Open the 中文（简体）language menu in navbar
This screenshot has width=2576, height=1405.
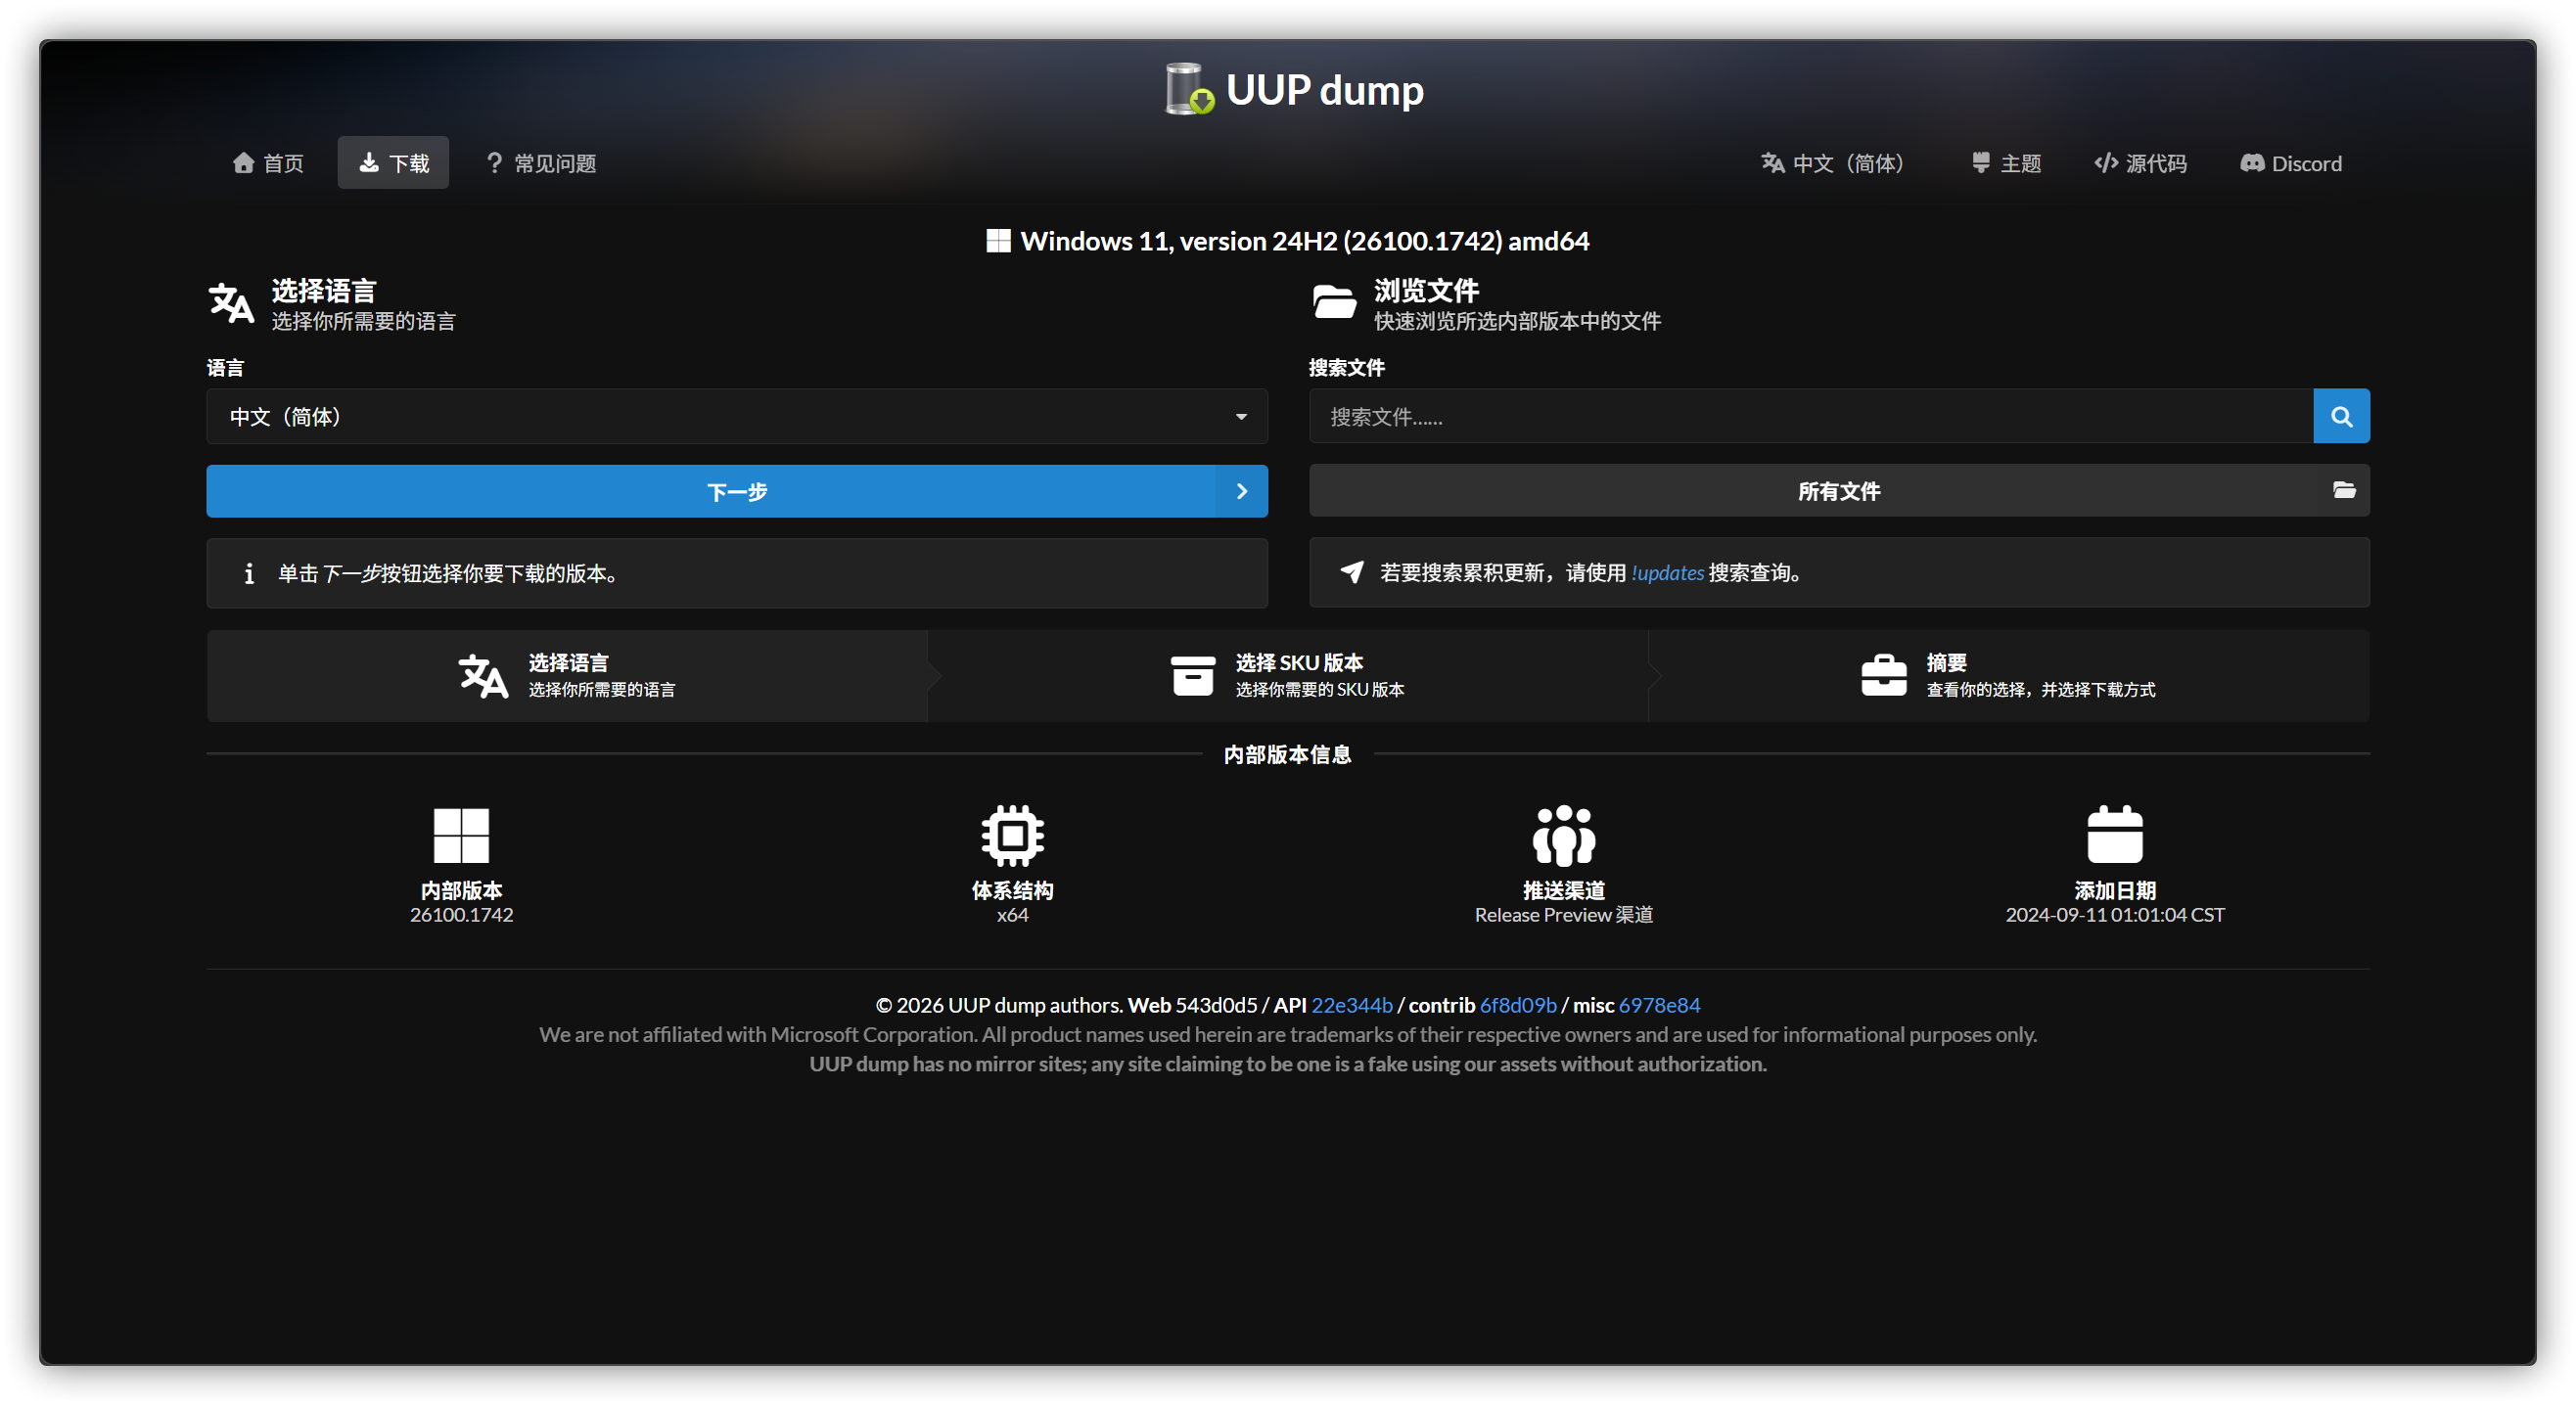(x=1832, y=163)
